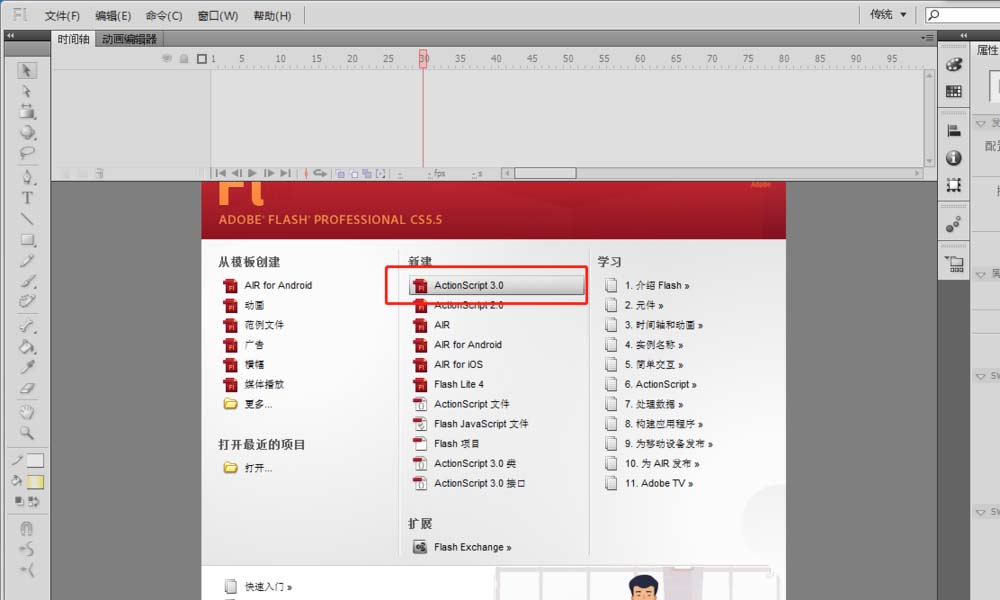
Task: Toggle the lock all layers icon
Action: (184, 59)
